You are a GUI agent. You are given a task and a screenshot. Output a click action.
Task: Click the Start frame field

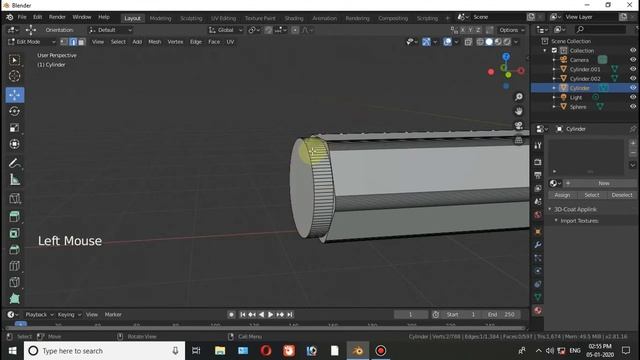point(461,314)
